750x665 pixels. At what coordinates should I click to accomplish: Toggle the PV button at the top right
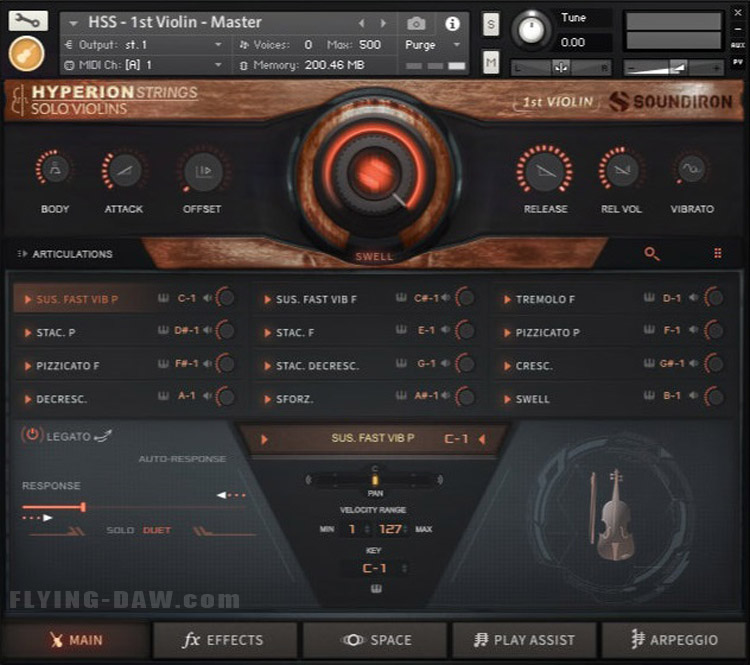pyautogui.click(x=737, y=62)
